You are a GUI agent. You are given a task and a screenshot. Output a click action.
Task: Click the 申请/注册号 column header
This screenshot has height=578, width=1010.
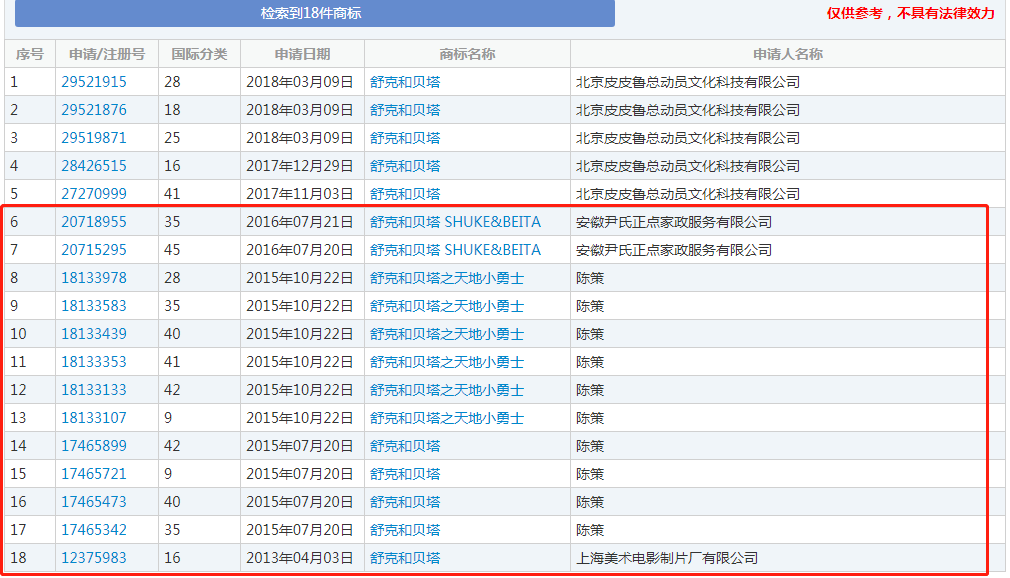(107, 54)
